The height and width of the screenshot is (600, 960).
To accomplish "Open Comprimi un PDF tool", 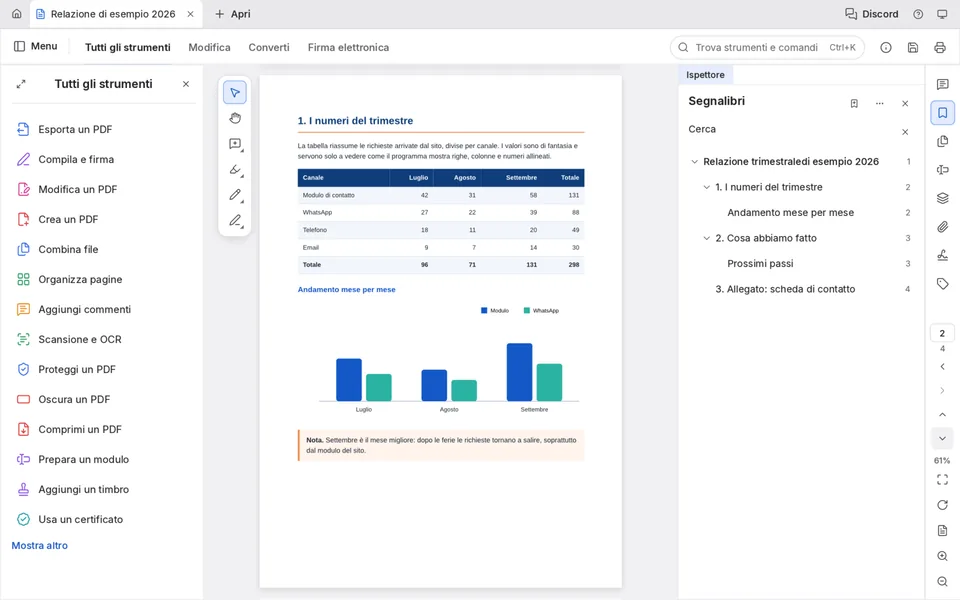I will pos(69,429).
